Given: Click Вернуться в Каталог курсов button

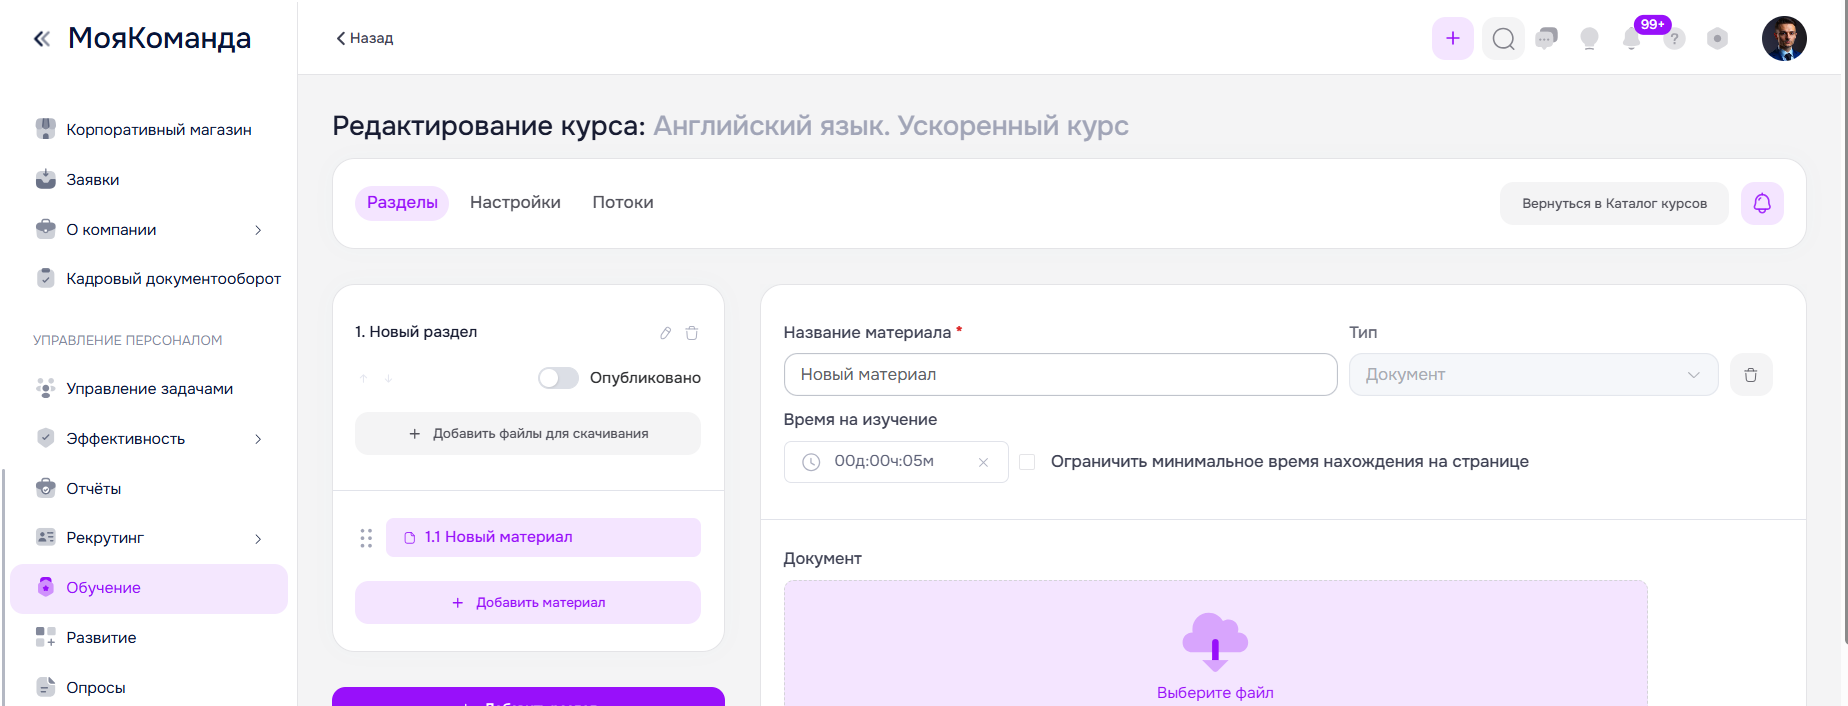Looking at the screenshot, I should (x=1613, y=203).
